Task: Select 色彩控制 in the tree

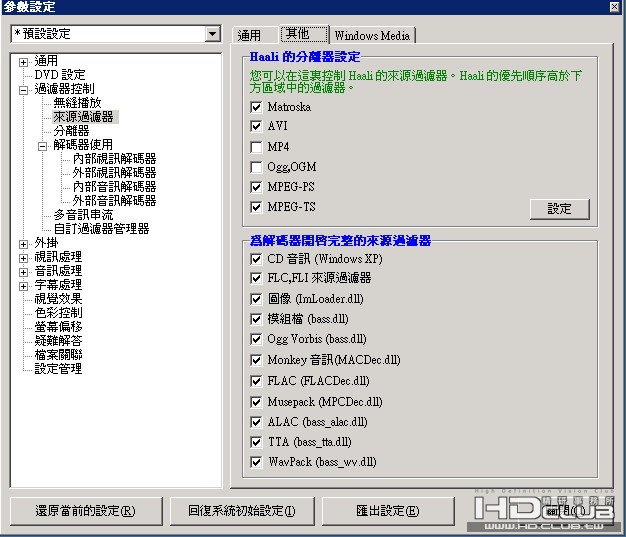Action: pos(58,313)
